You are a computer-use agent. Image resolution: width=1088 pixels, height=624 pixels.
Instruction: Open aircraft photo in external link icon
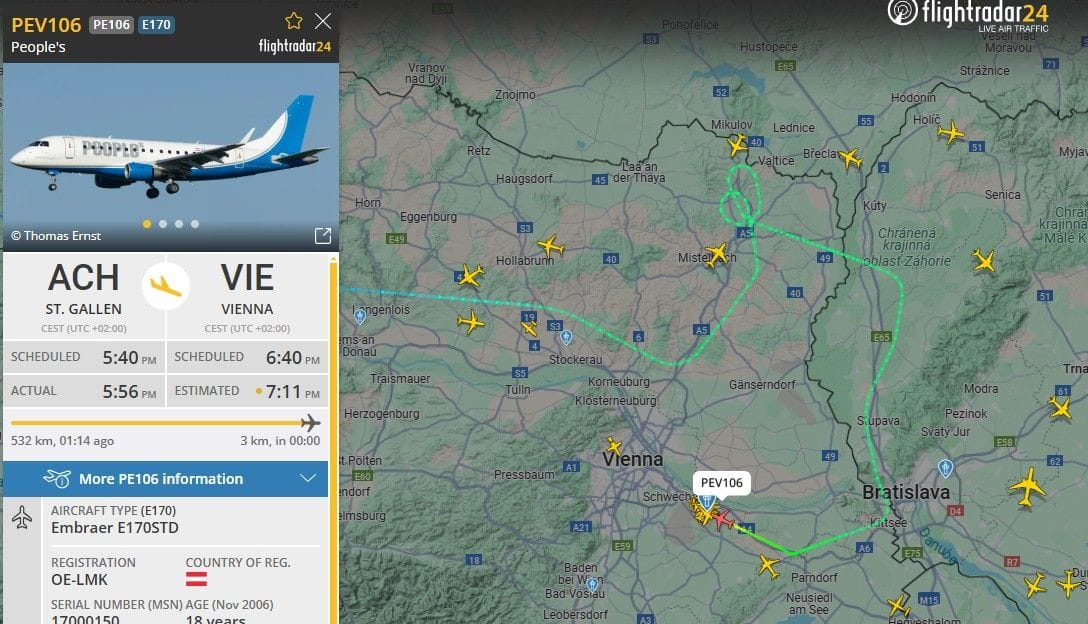coord(323,236)
